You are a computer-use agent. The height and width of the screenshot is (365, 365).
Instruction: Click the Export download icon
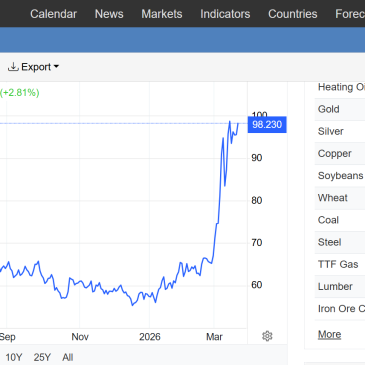(13, 67)
